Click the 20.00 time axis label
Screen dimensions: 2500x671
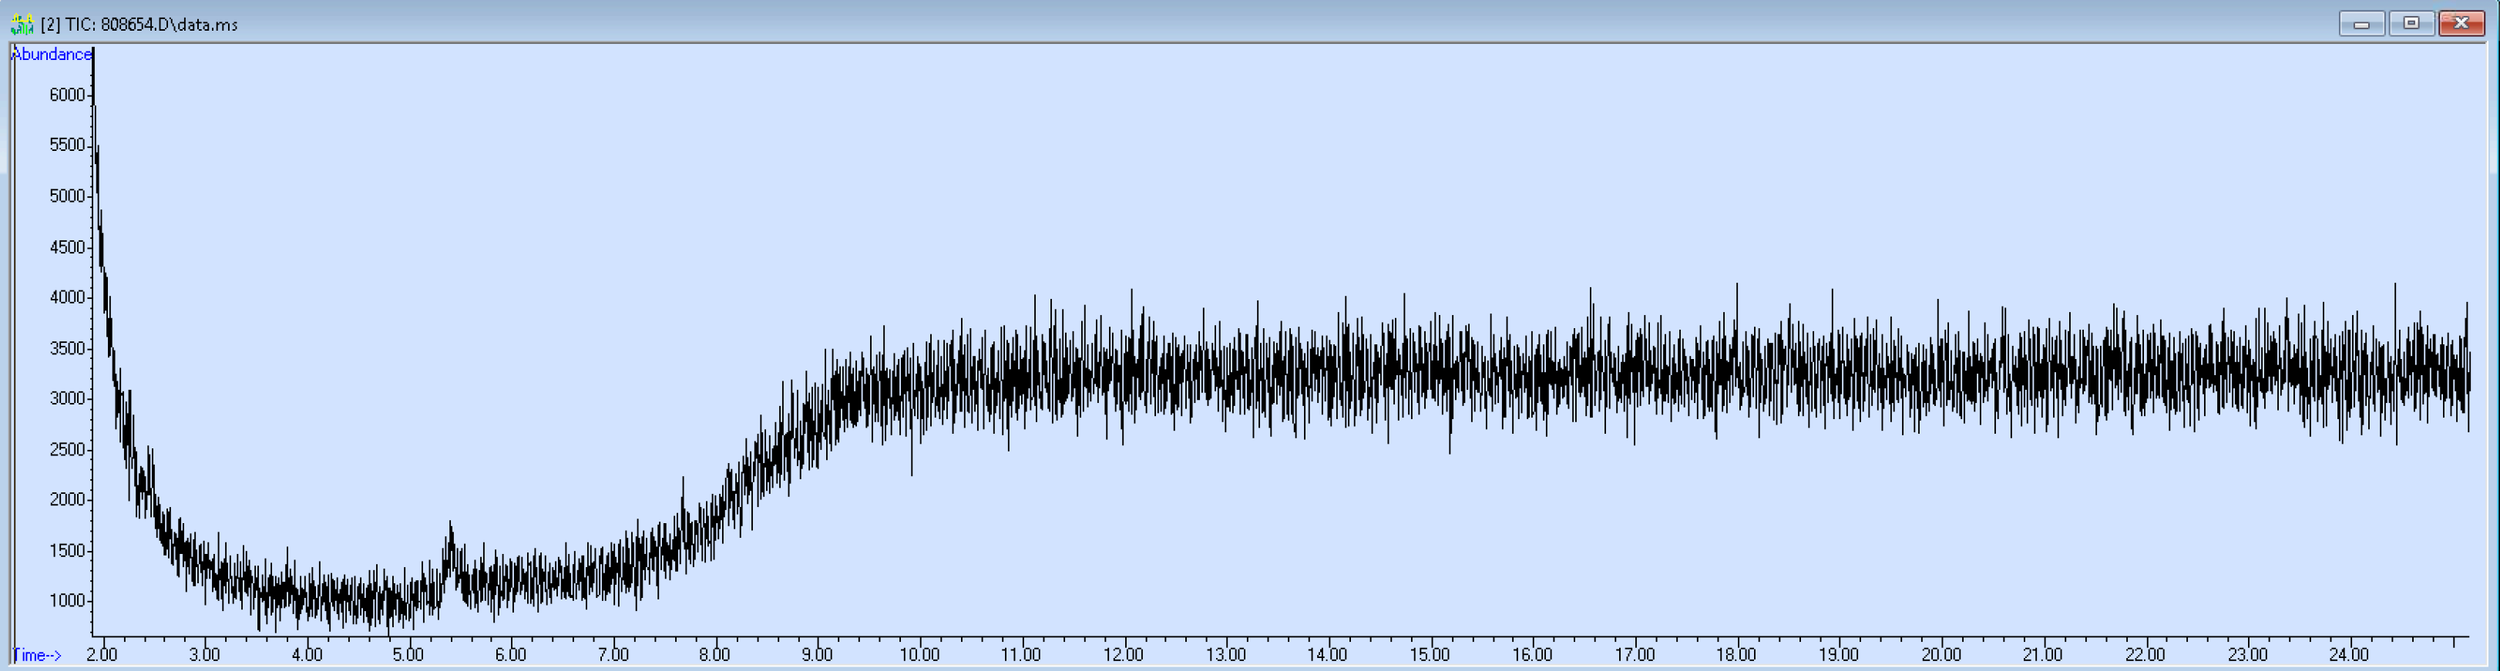click(1940, 655)
